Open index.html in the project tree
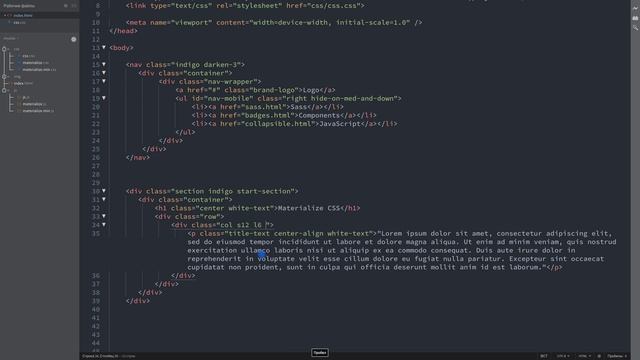Viewport: 640px width, 360px height. click(23, 83)
